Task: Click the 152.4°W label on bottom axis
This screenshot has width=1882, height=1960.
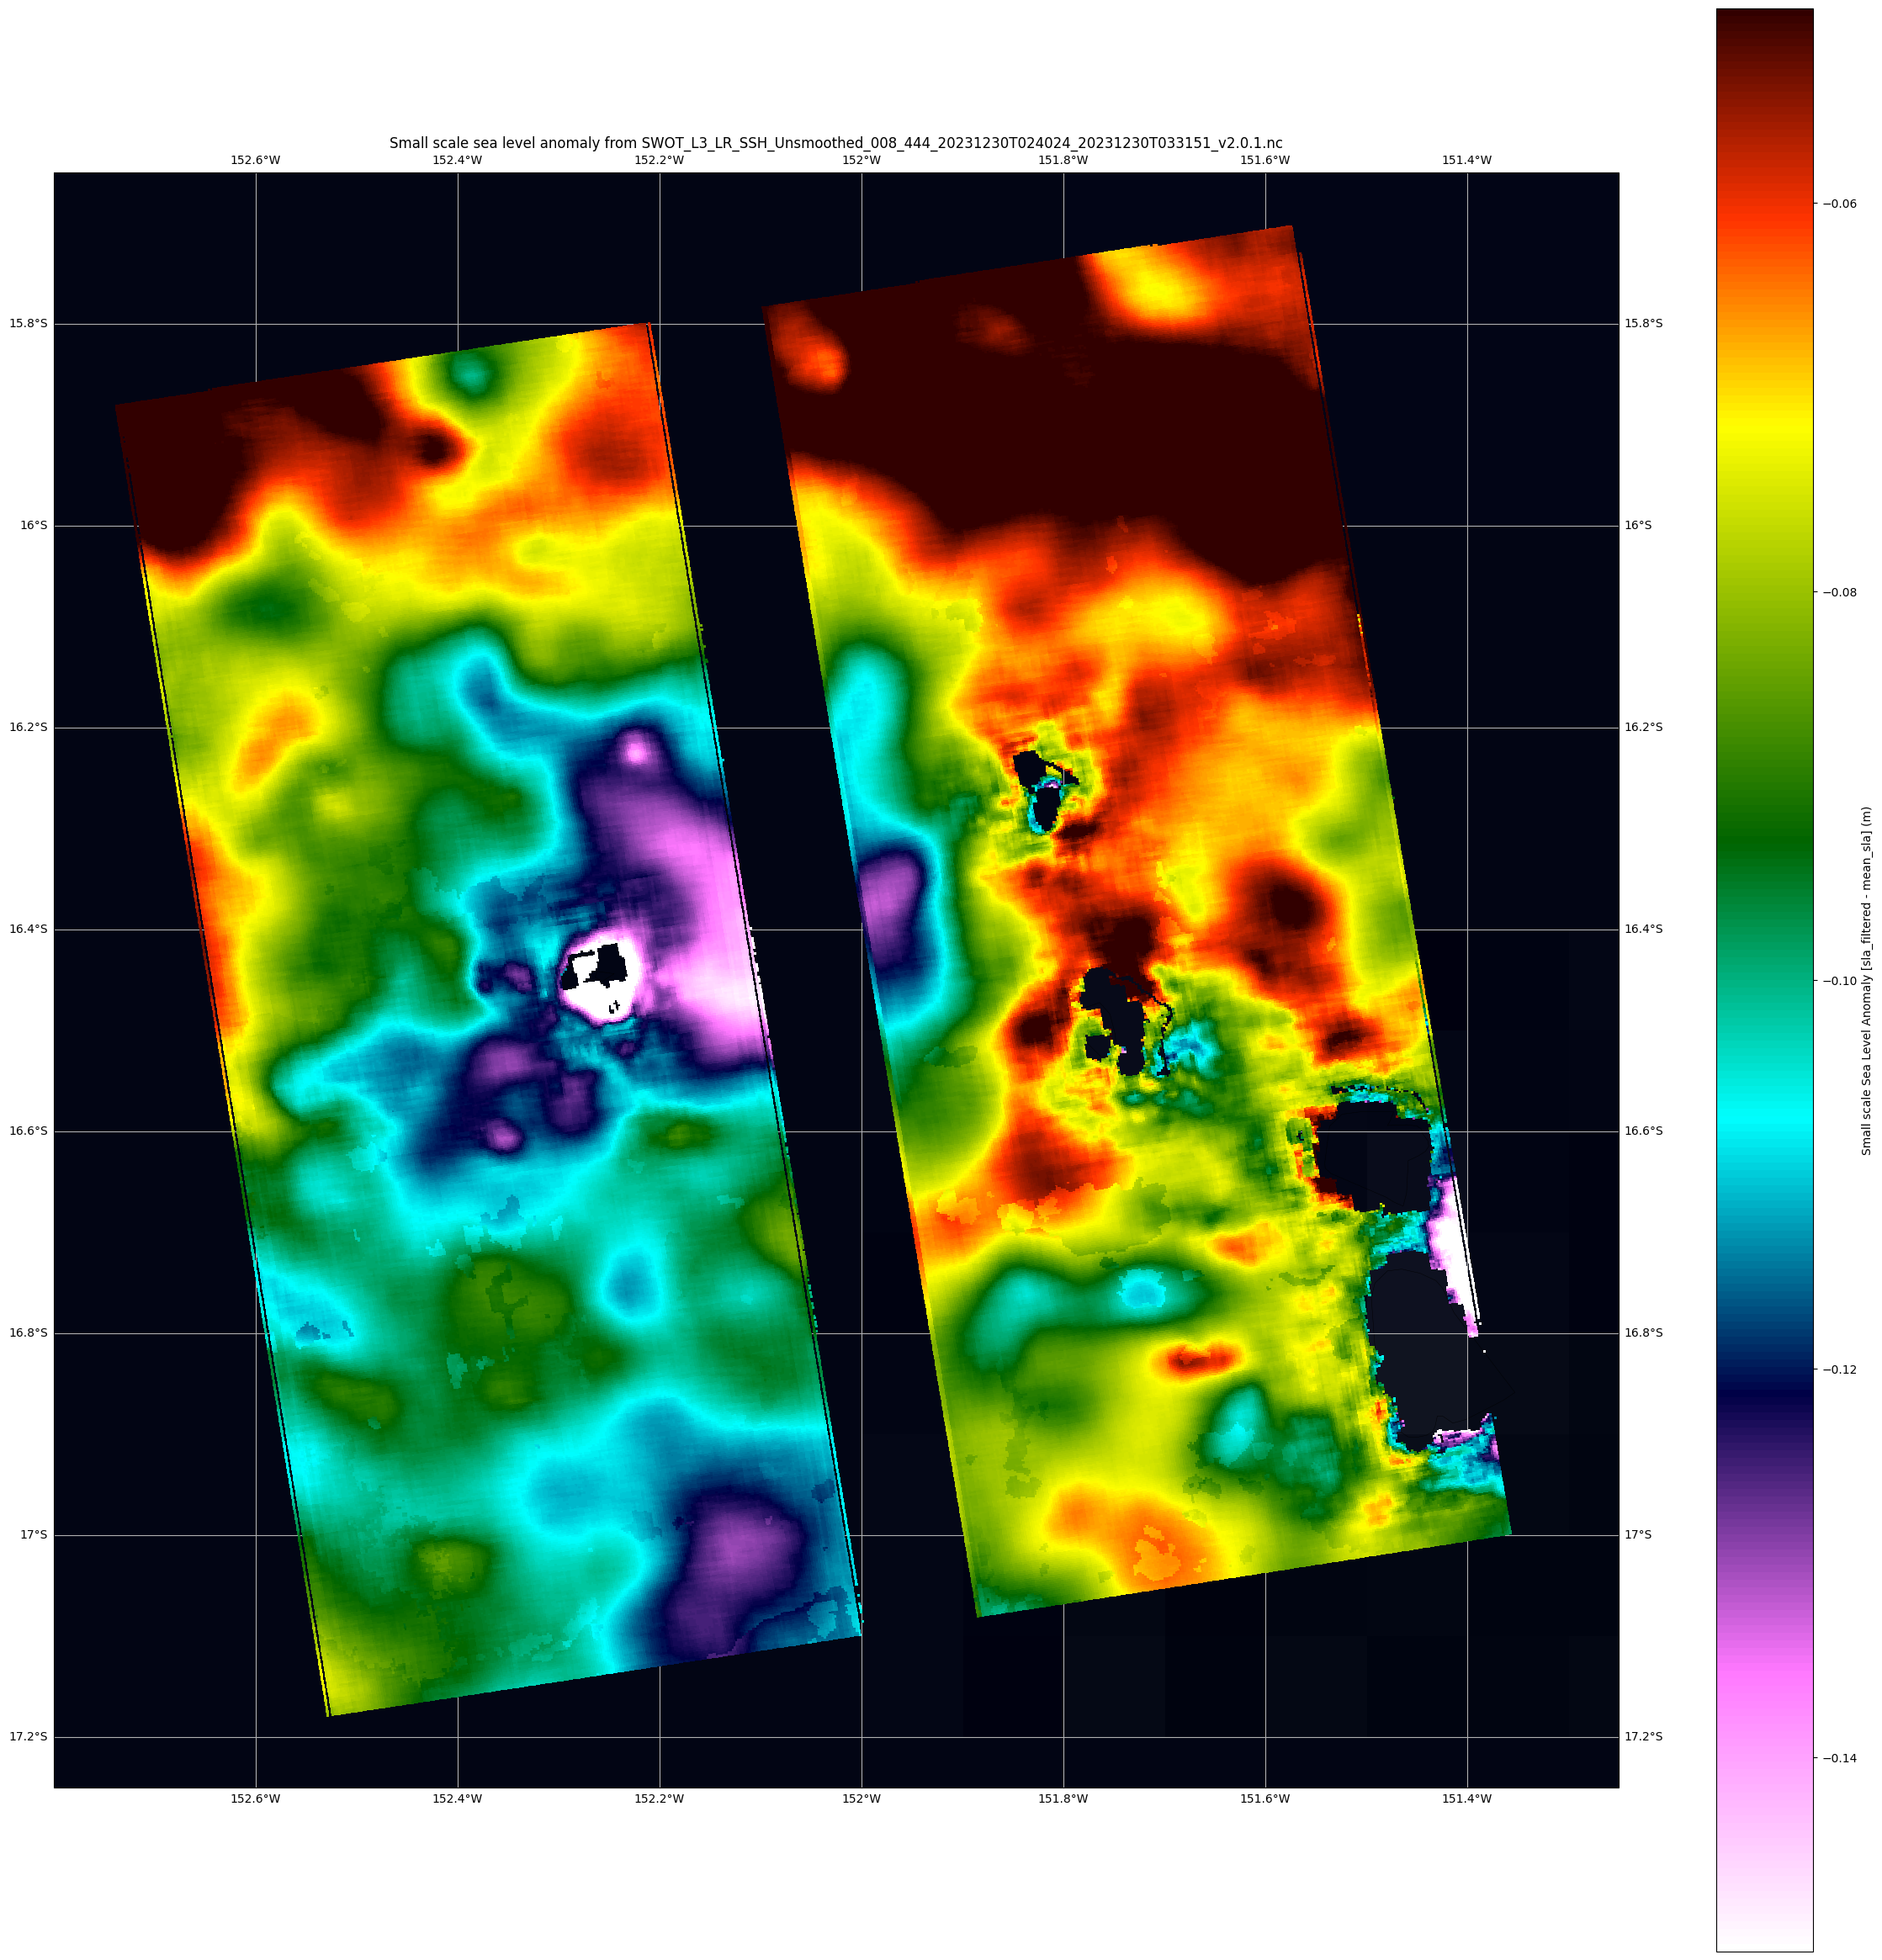Action: 457,1799
